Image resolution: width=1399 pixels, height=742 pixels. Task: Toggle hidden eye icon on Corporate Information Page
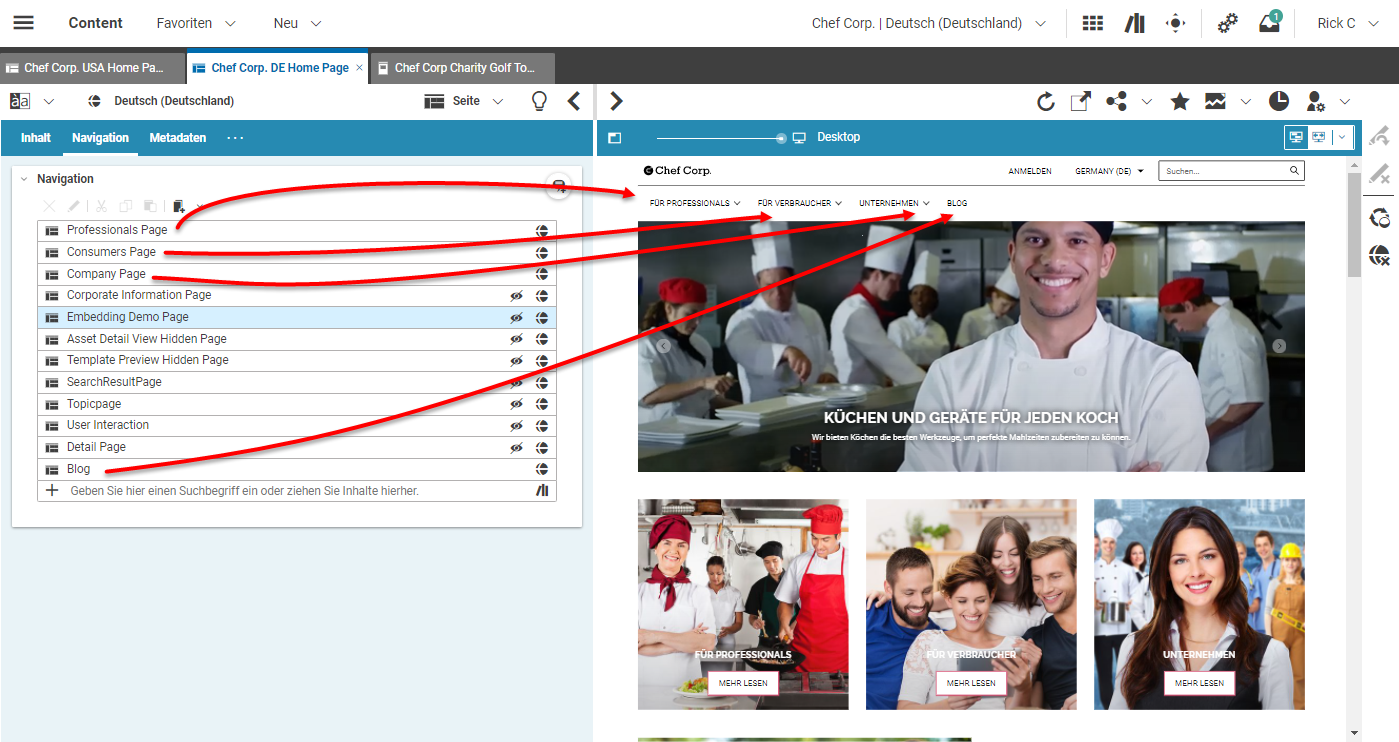516,296
